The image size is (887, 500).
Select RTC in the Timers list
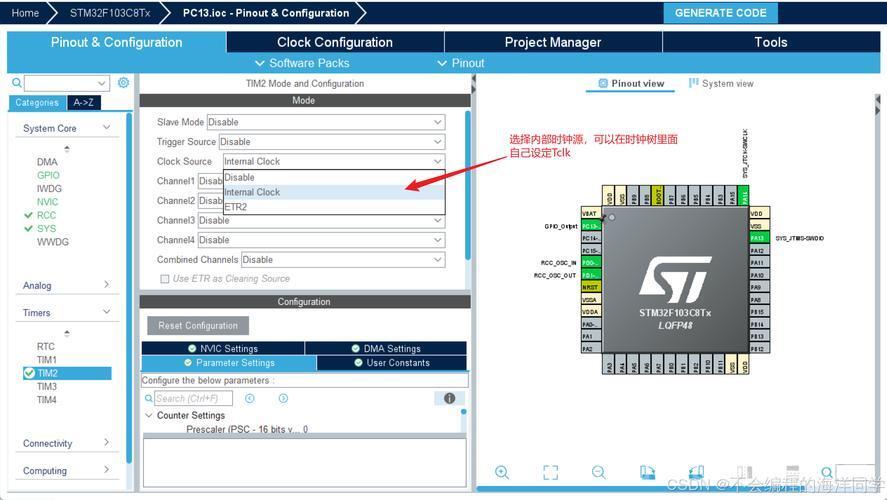coord(46,346)
